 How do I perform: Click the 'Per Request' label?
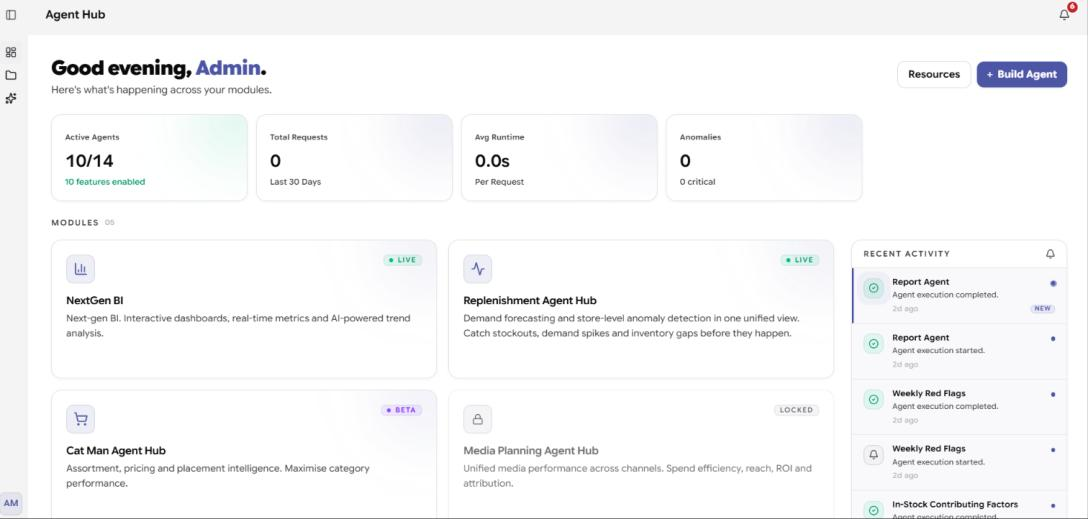(500, 182)
